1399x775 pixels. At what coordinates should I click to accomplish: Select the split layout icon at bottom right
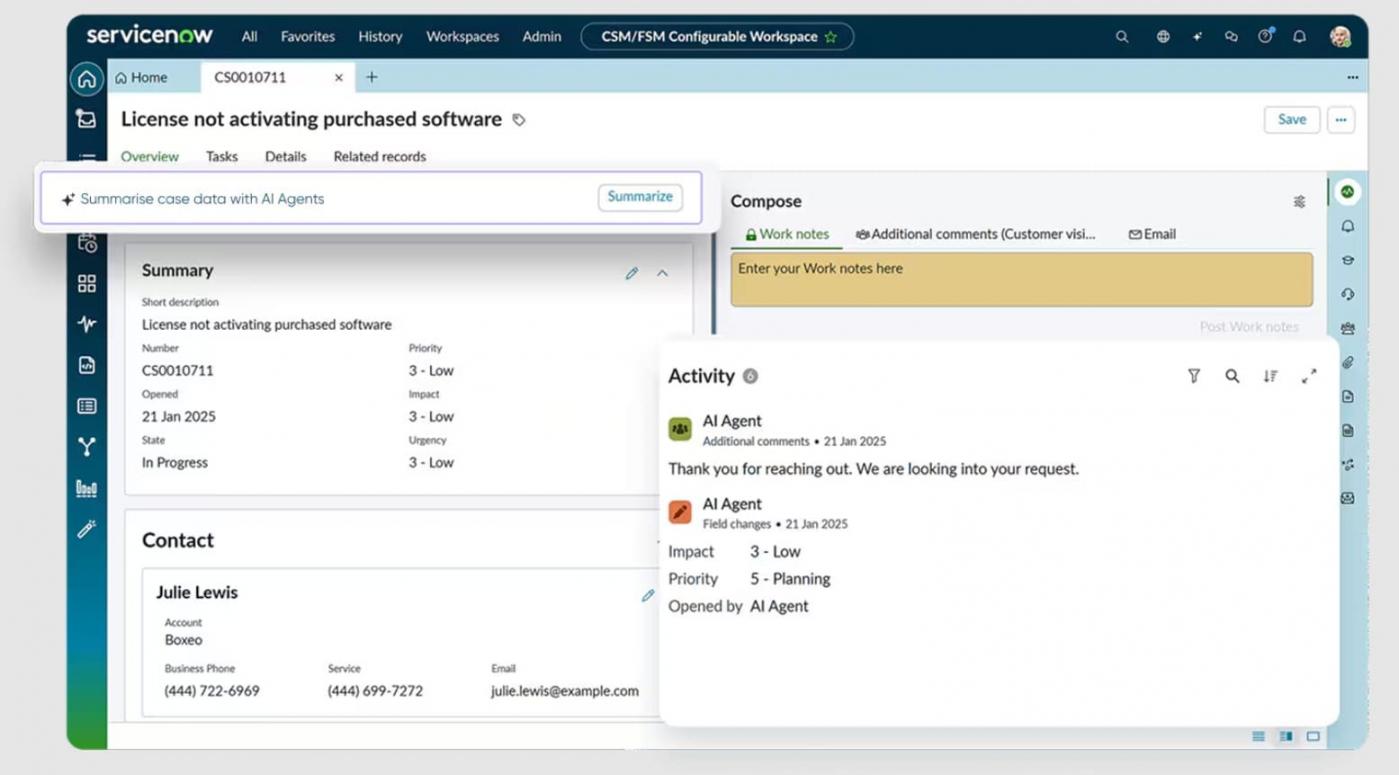coord(1286,737)
